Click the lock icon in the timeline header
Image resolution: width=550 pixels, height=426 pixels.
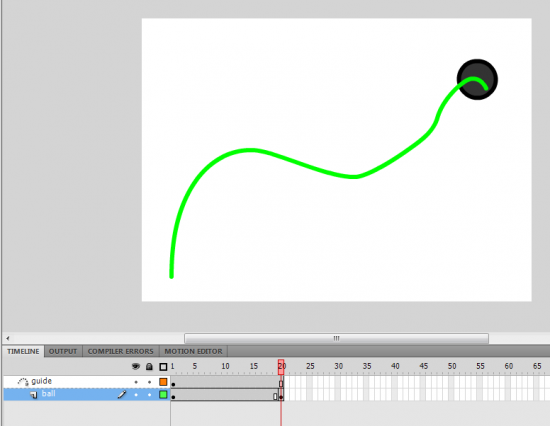point(149,367)
